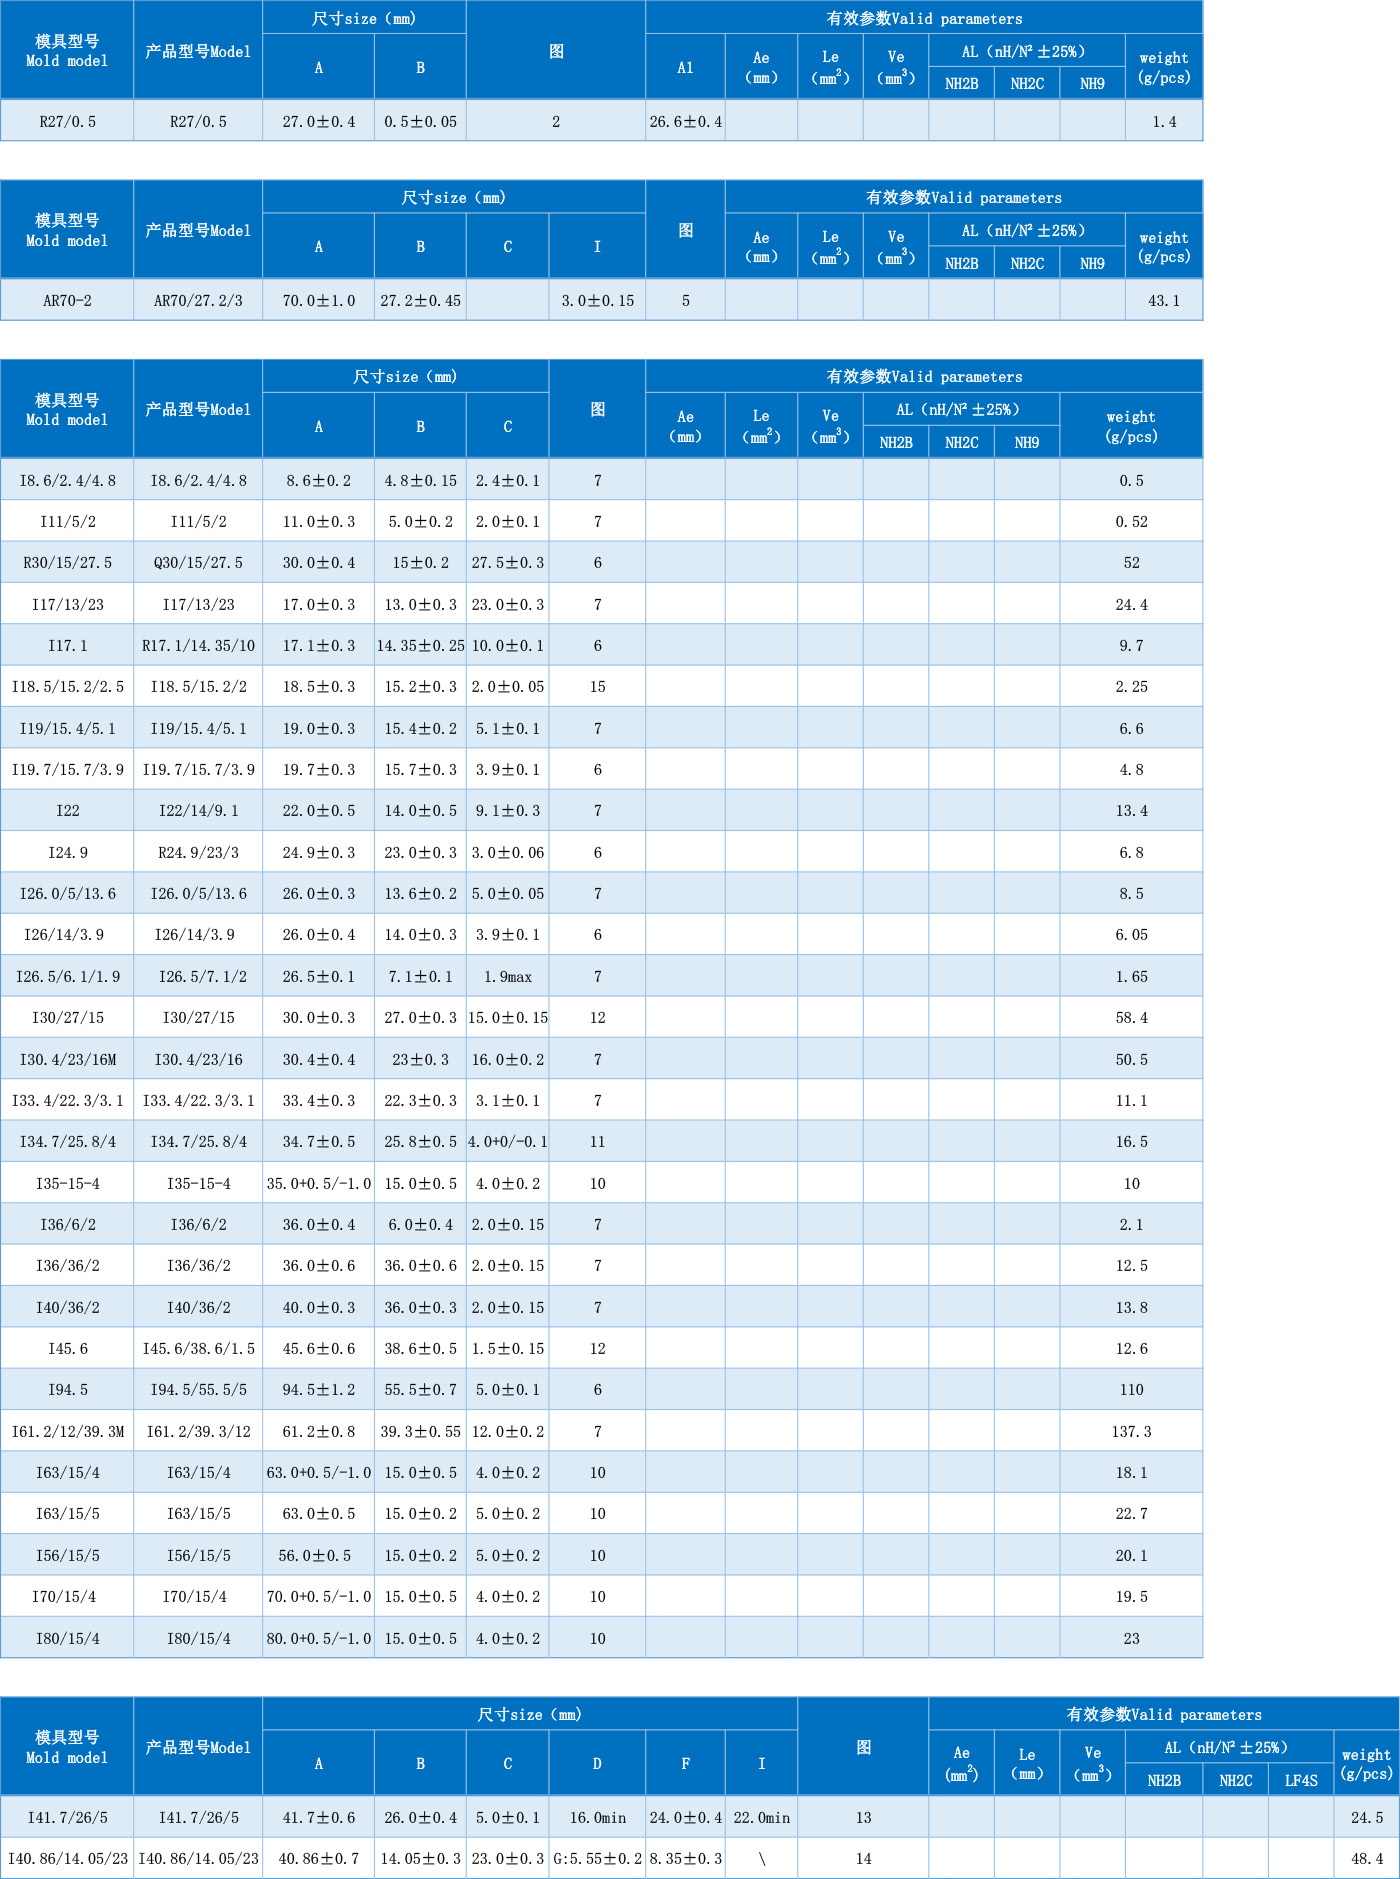Select the G:5.55±0.2 dimension cell
Viewport: 1400px width, 1879px height.
pos(597,1859)
